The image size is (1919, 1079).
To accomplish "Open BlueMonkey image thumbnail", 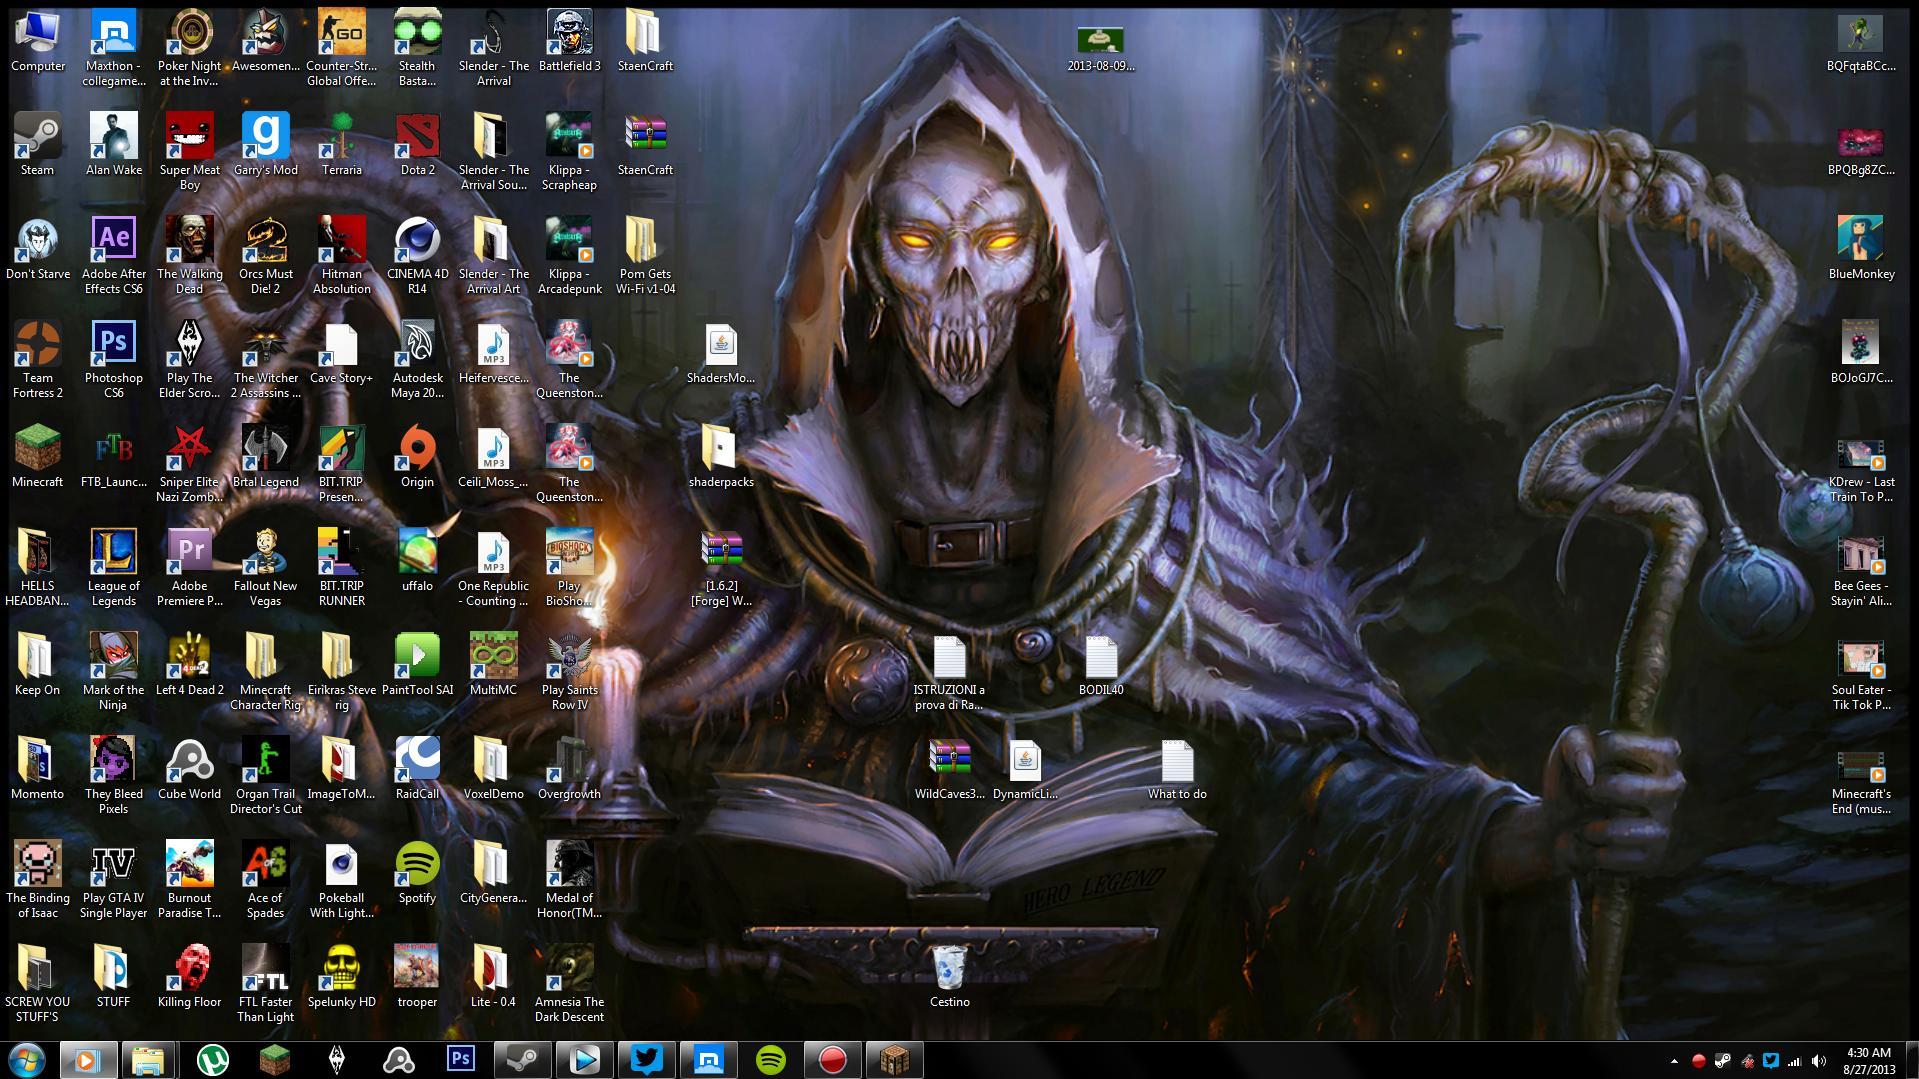I will [x=1861, y=249].
